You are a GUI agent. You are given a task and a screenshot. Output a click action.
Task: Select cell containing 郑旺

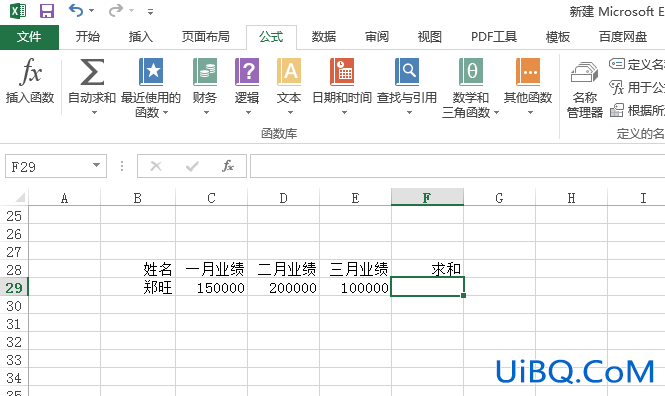click(x=138, y=287)
